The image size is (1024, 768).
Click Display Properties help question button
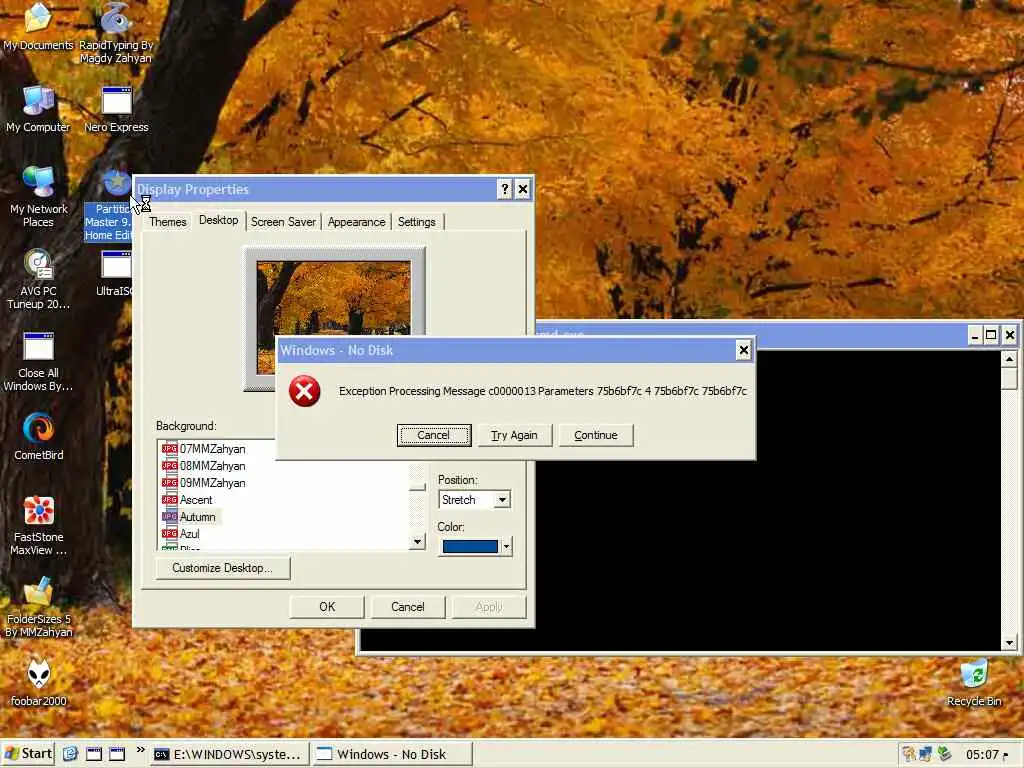tap(504, 189)
